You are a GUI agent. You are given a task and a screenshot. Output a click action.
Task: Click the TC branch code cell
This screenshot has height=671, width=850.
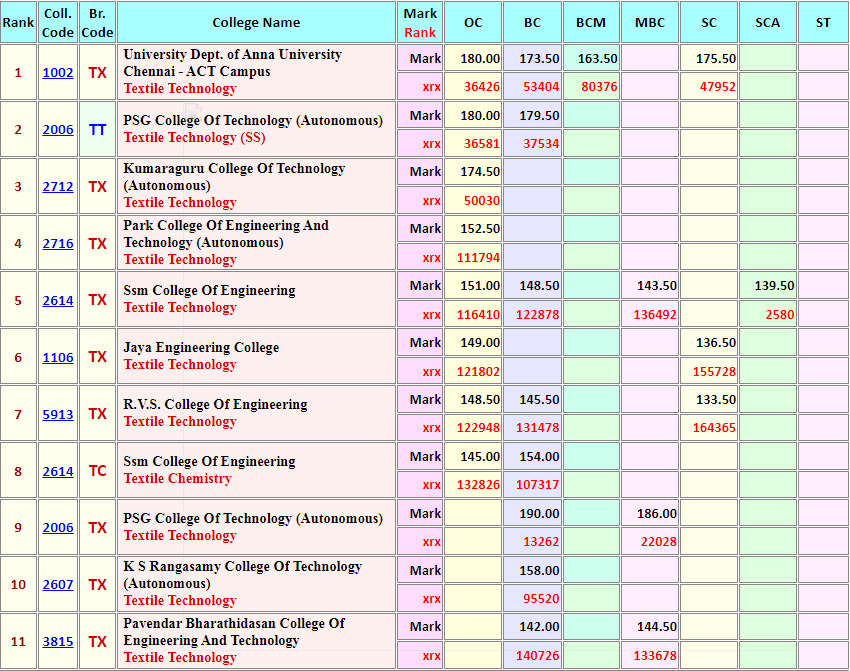[x=98, y=471]
